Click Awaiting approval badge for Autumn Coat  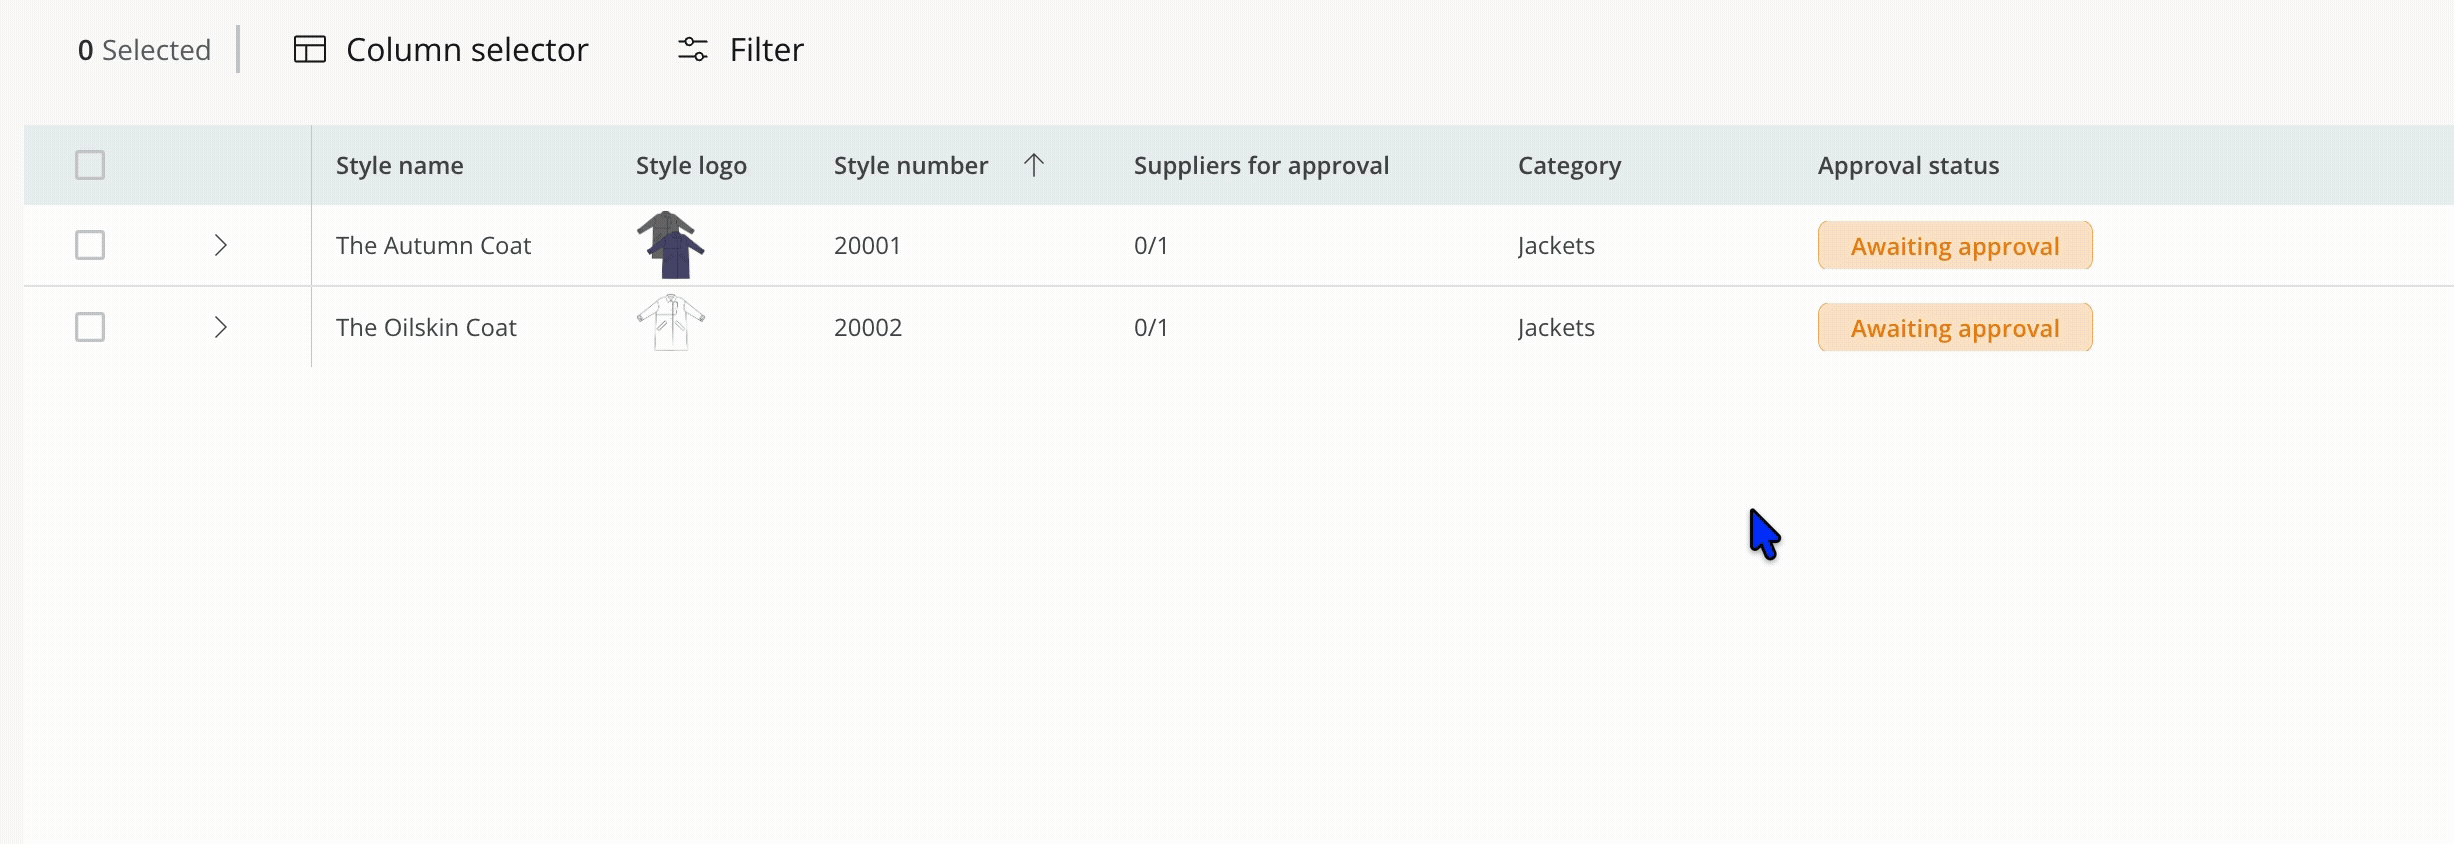coord(1954,246)
